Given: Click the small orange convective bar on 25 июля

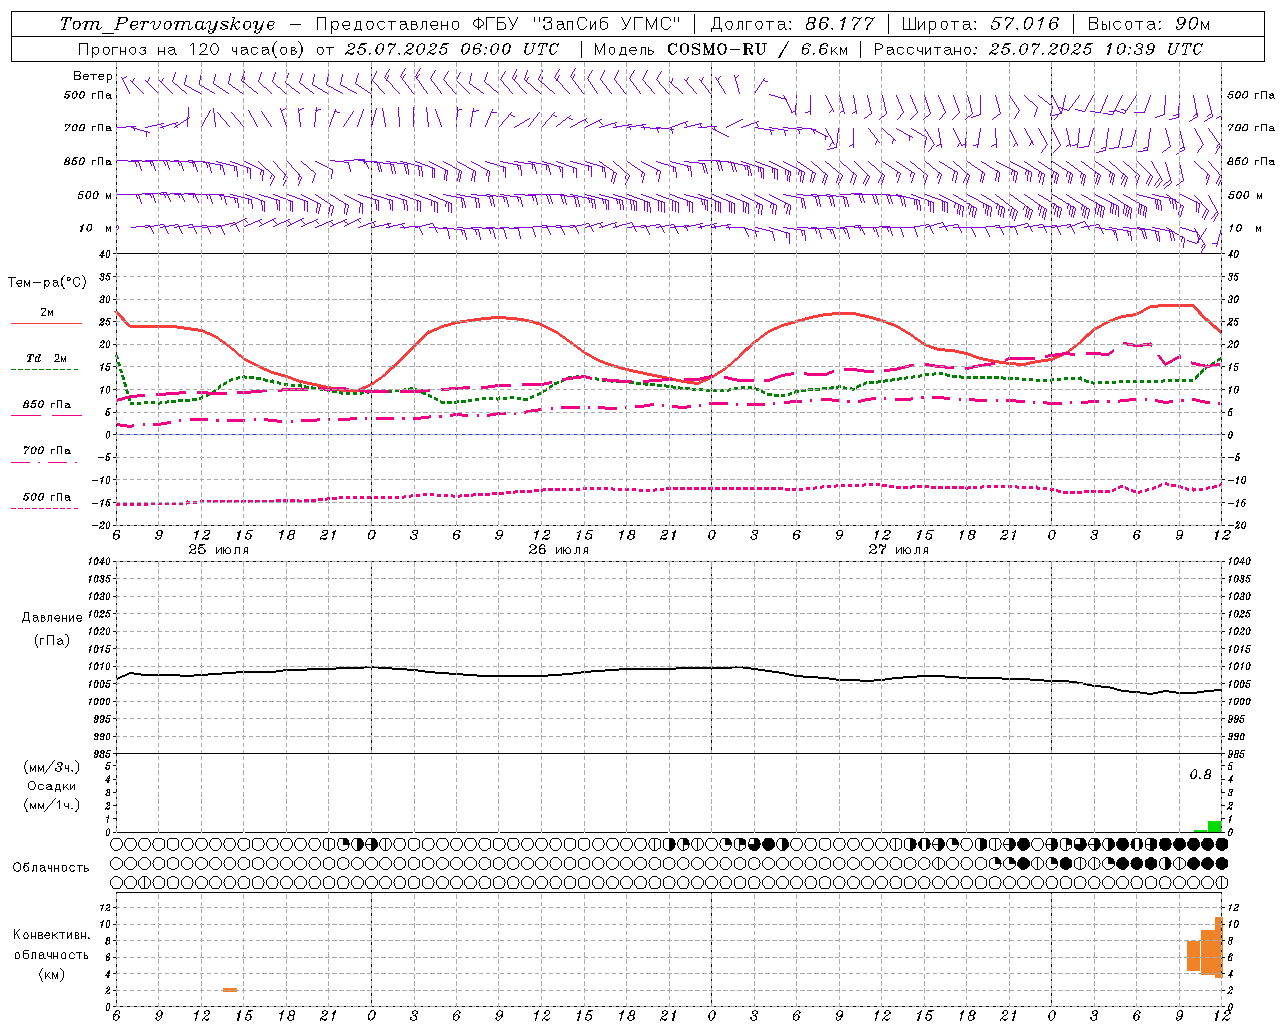Looking at the screenshot, I should click(x=230, y=990).
